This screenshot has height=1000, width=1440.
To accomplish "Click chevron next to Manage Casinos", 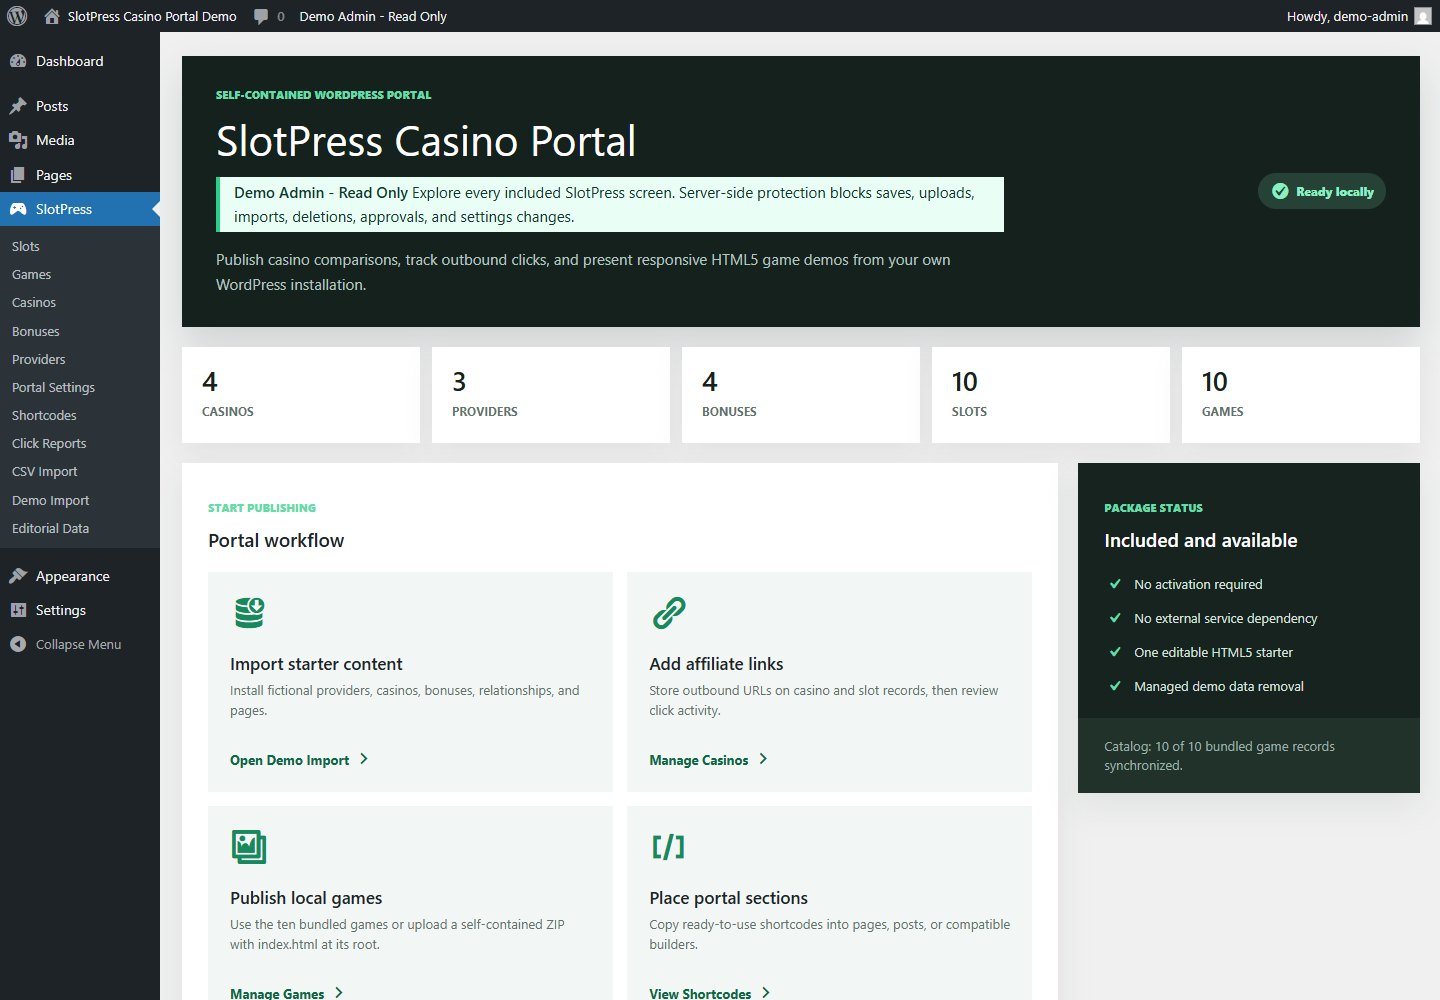I will coord(763,759).
